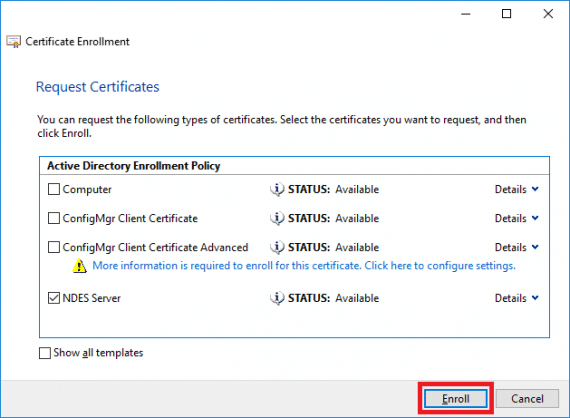Image resolution: width=570 pixels, height=418 pixels.
Task: Expand Details for Computer certificate
Action: (517, 189)
